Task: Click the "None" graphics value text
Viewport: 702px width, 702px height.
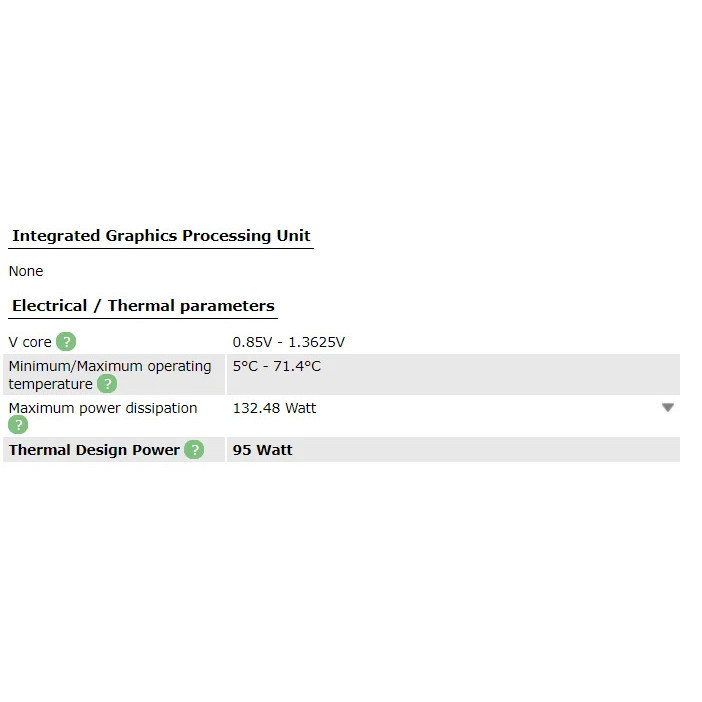Action: pos(26,271)
